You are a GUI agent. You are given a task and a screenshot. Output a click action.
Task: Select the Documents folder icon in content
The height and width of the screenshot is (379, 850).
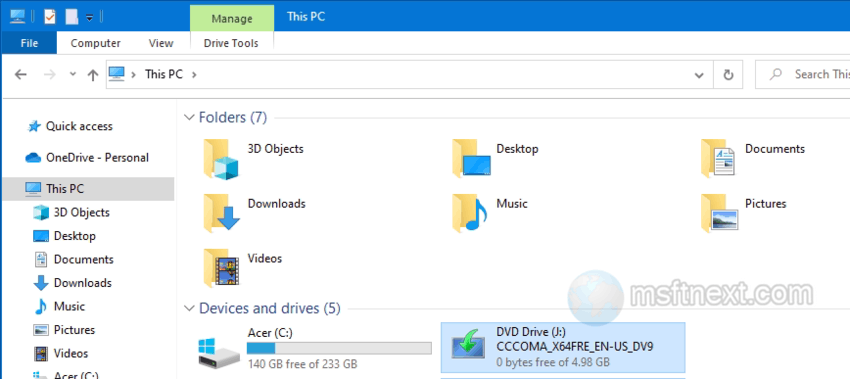718,158
